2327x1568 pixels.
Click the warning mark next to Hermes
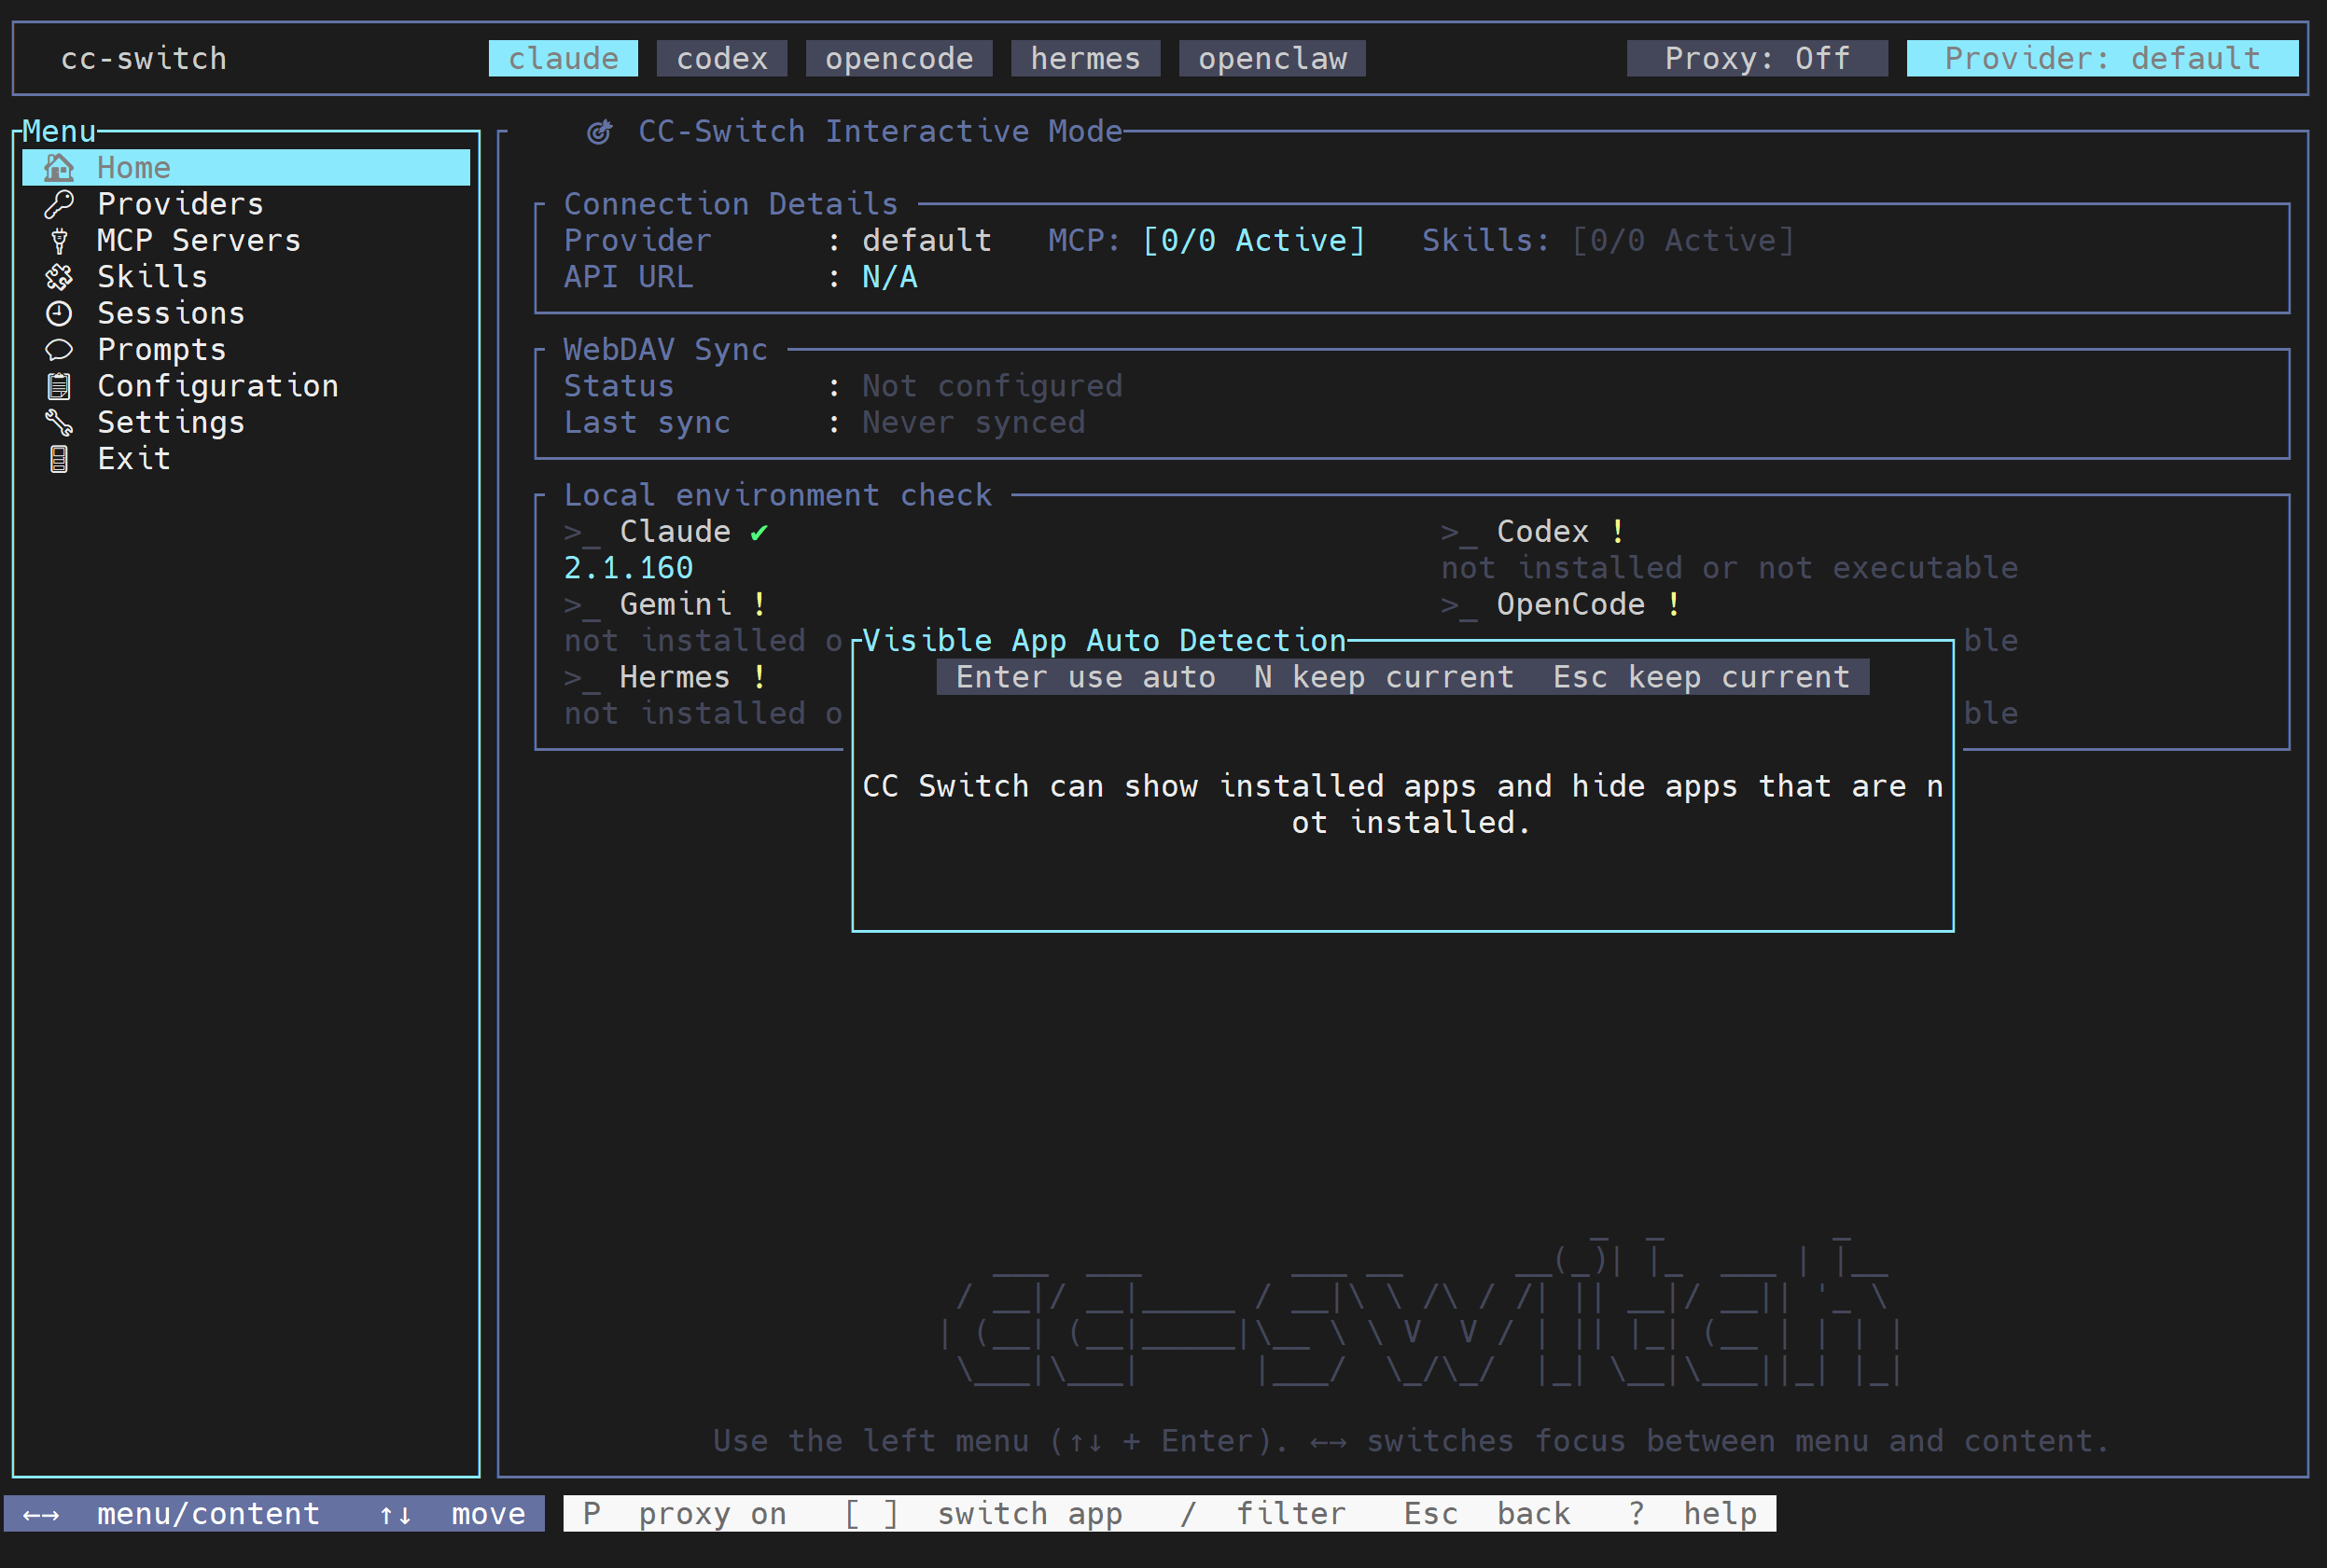click(x=759, y=678)
